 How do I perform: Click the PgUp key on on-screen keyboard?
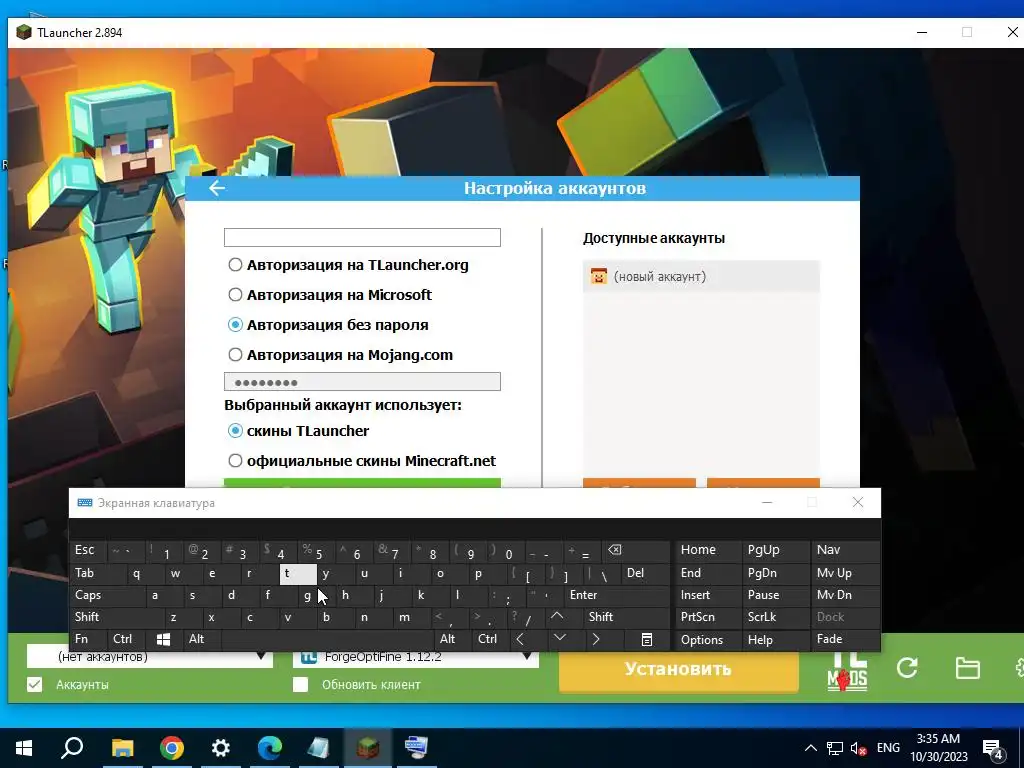[775, 551]
